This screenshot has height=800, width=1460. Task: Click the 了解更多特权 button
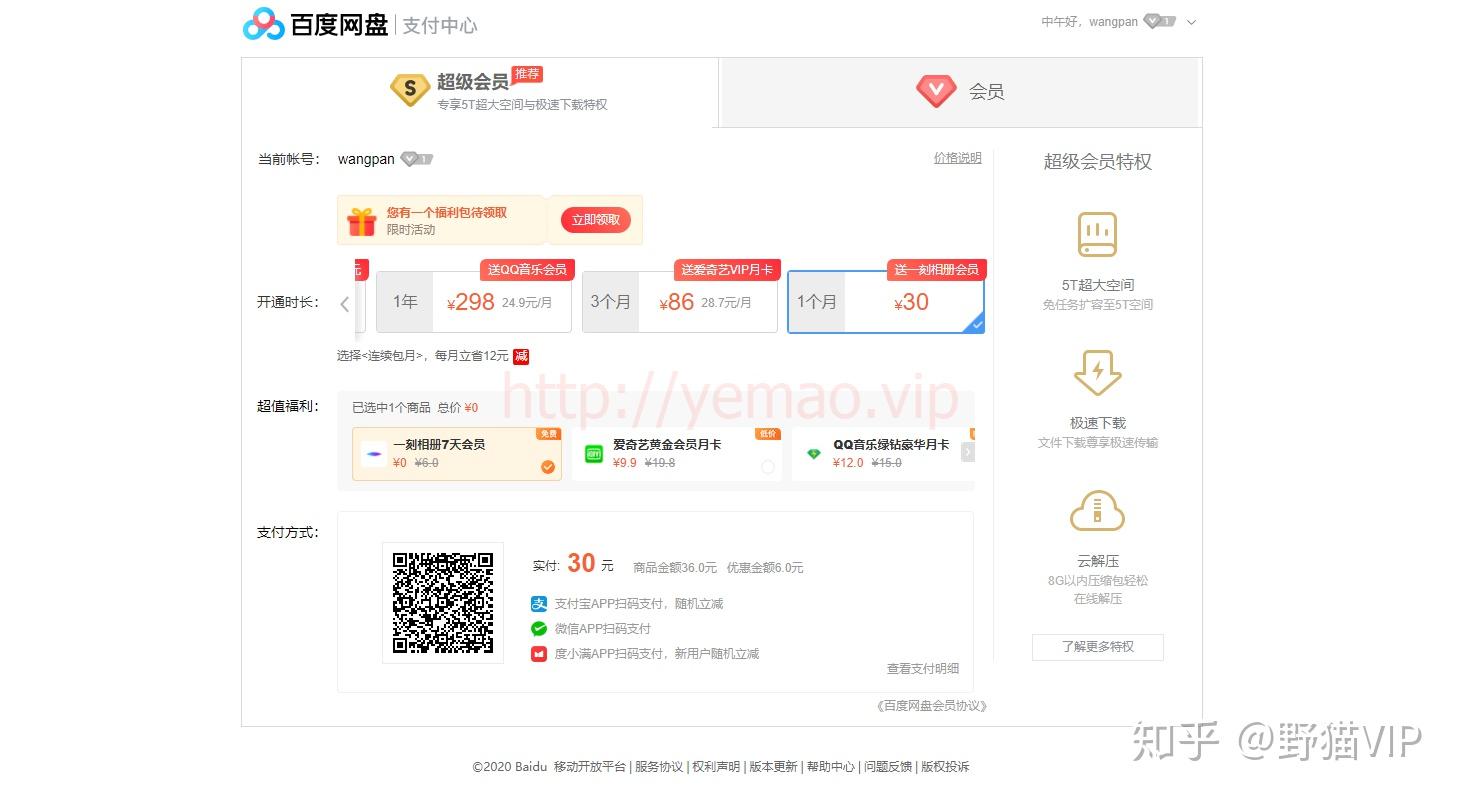[1098, 647]
